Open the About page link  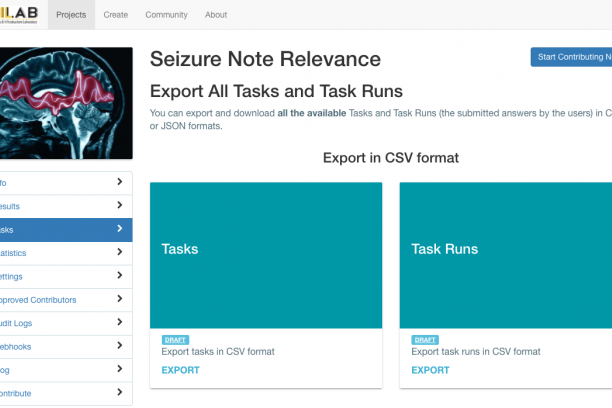point(216,15)
